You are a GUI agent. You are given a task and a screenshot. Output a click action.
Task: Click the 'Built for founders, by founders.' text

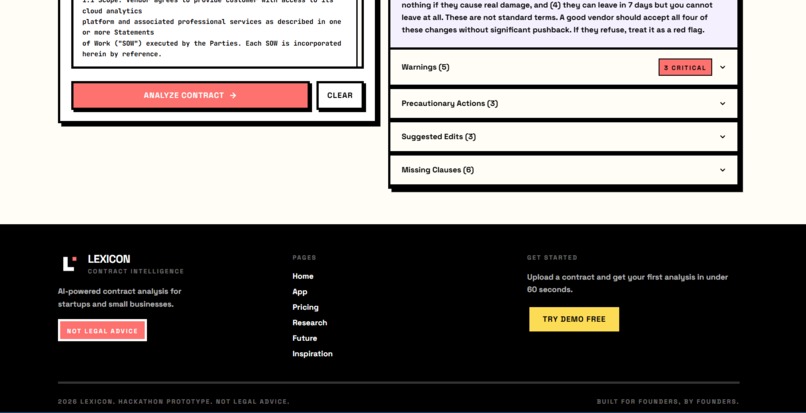(668, 402)
